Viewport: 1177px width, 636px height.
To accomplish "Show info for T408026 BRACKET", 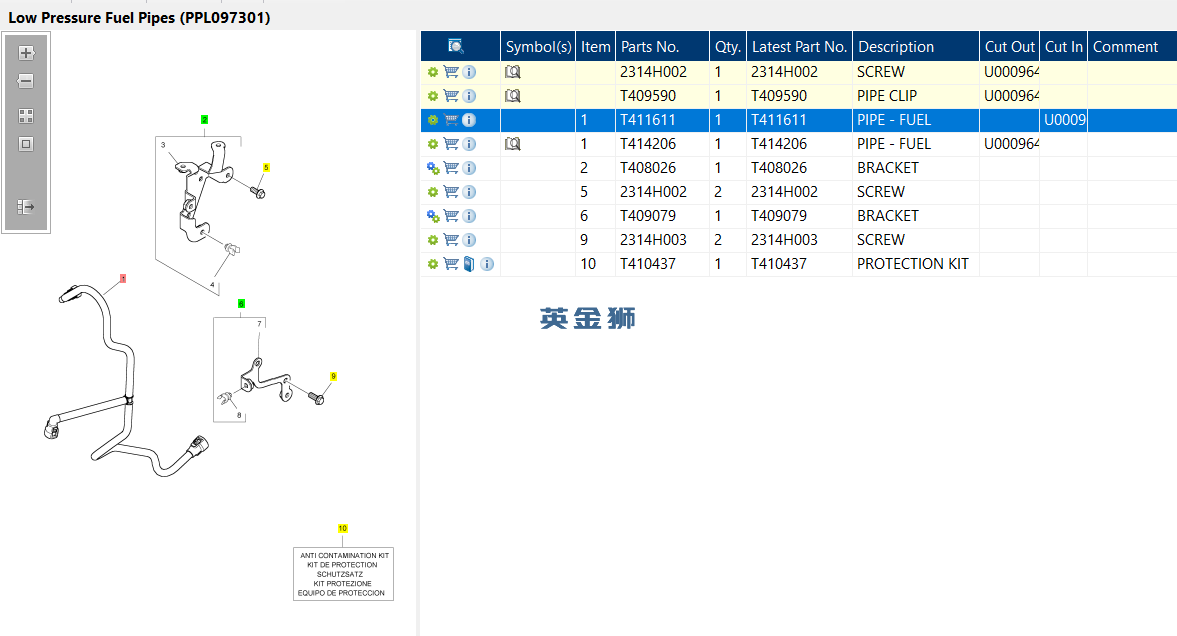I will coord(469,168).
